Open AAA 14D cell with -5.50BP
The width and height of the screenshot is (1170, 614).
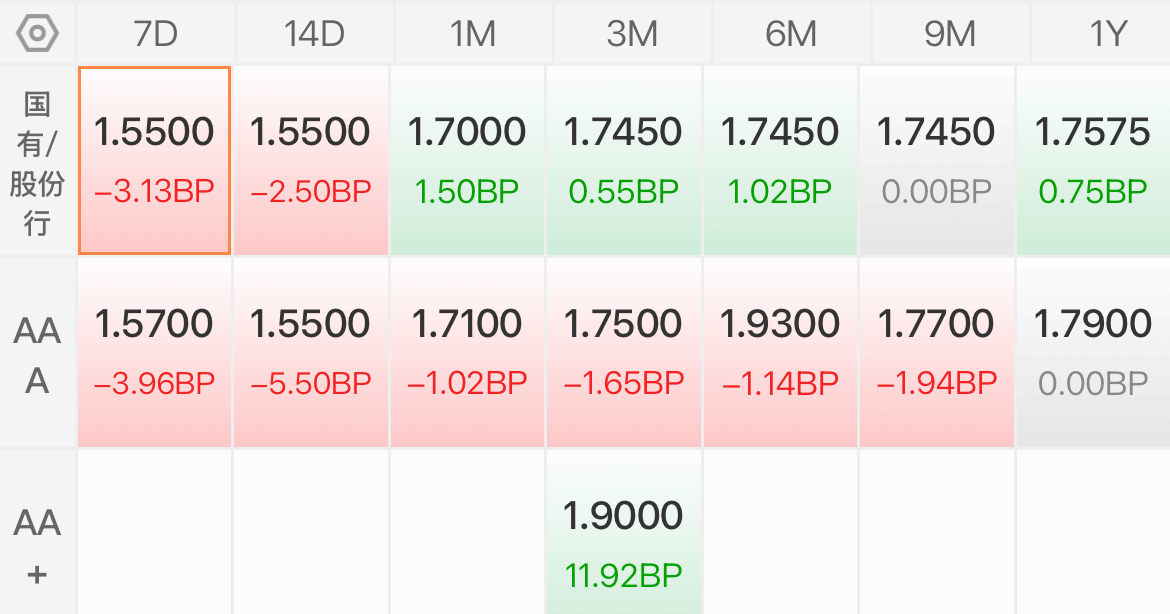coord(311,352)
